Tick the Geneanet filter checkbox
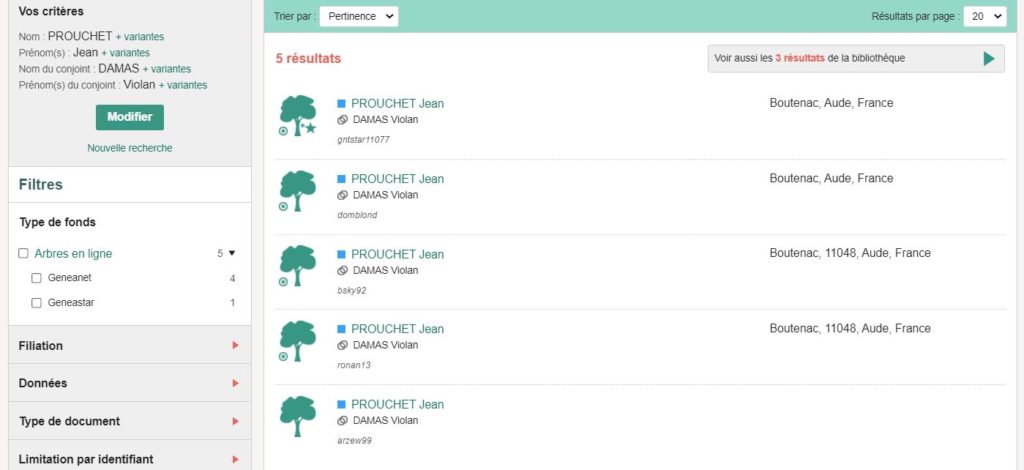 click(x=37, y=278)
